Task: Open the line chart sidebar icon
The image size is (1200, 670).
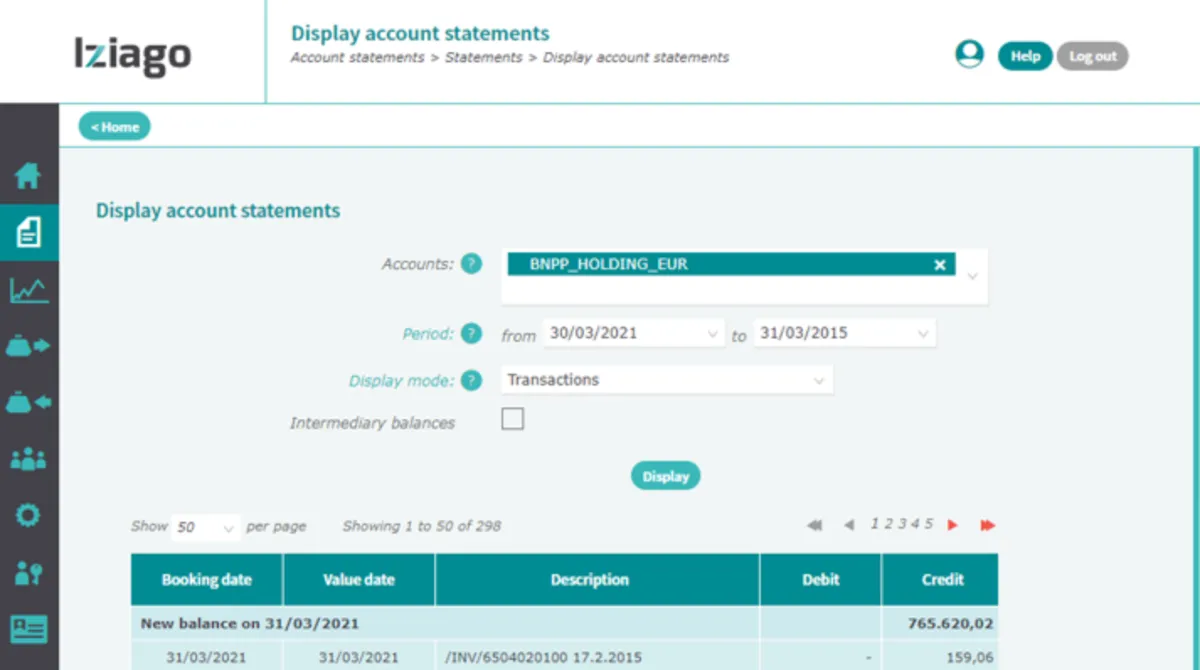Action: click(29, 290)
